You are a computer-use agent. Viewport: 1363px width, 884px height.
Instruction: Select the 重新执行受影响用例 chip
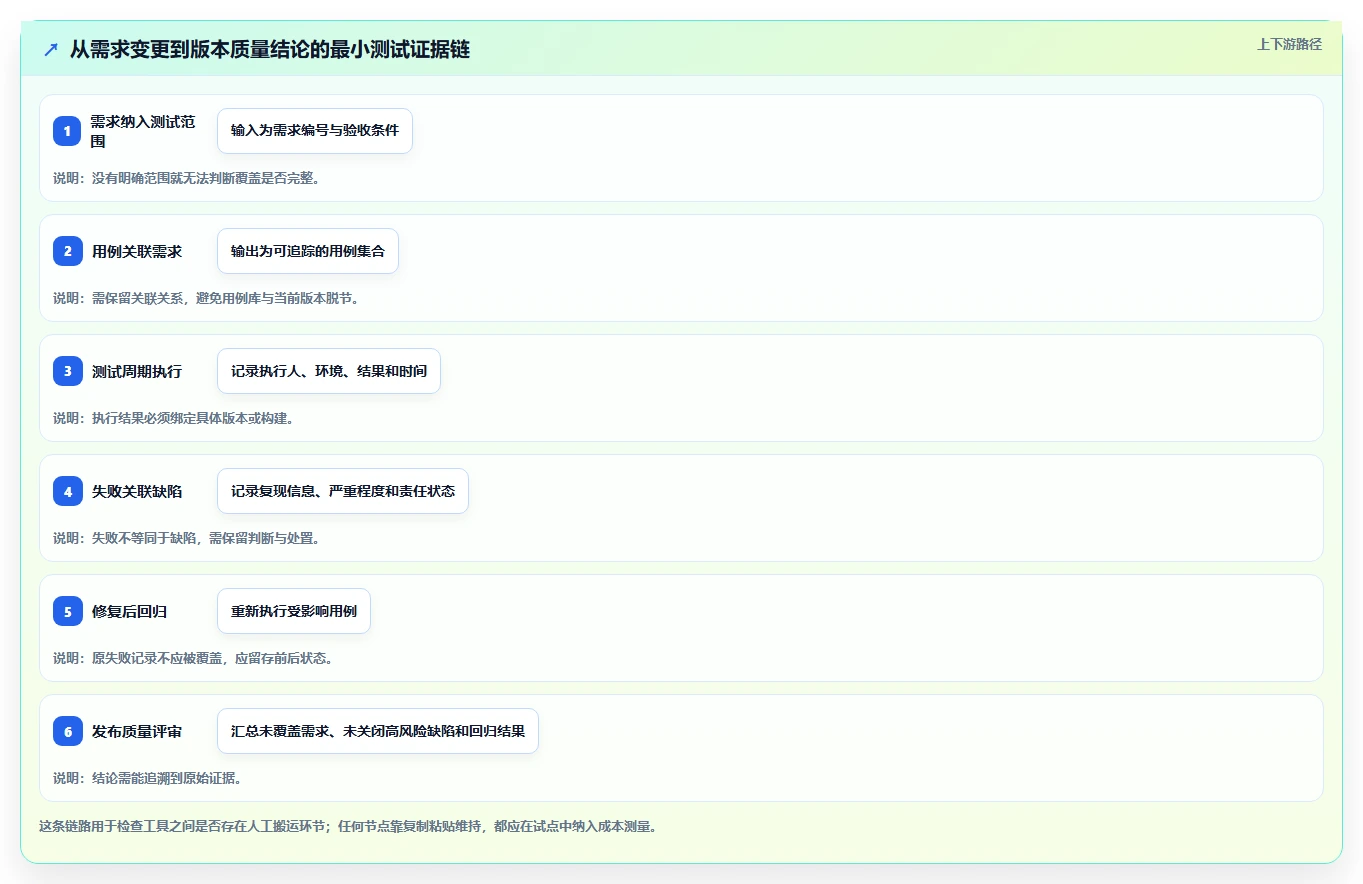(x=294, y=611)
